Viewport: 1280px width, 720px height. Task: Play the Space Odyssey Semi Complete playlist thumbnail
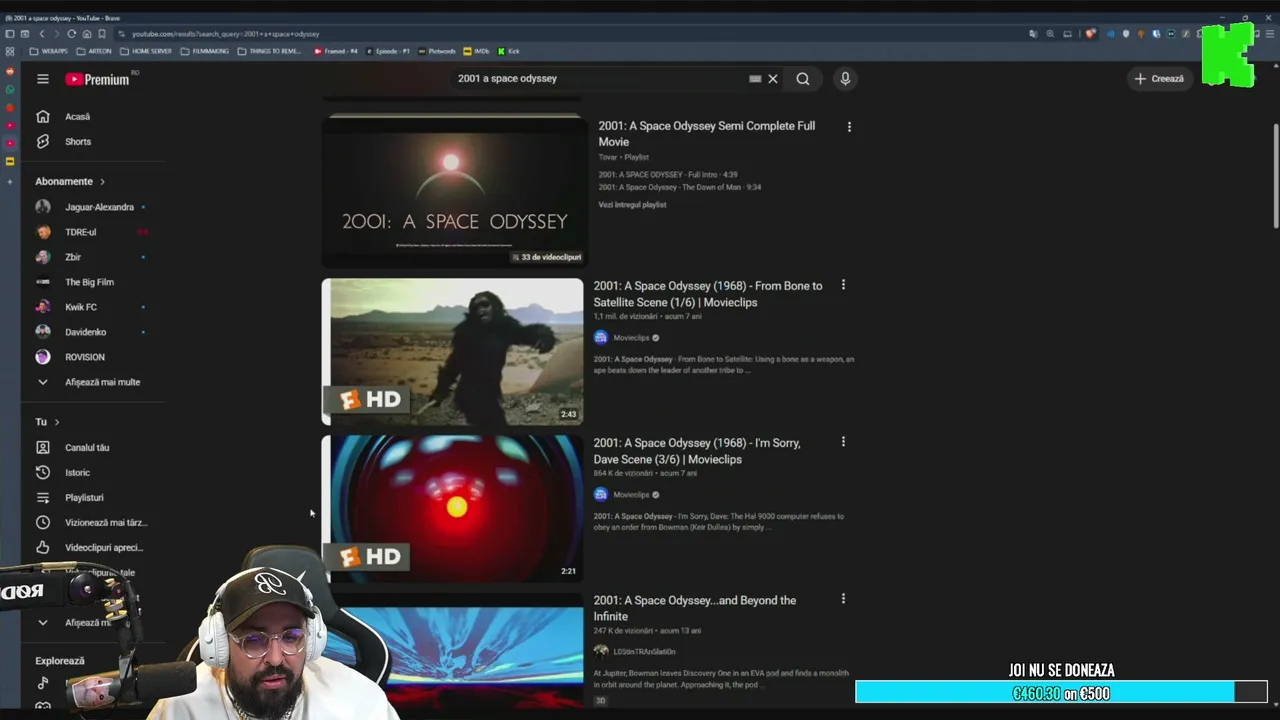pos(455,190)
